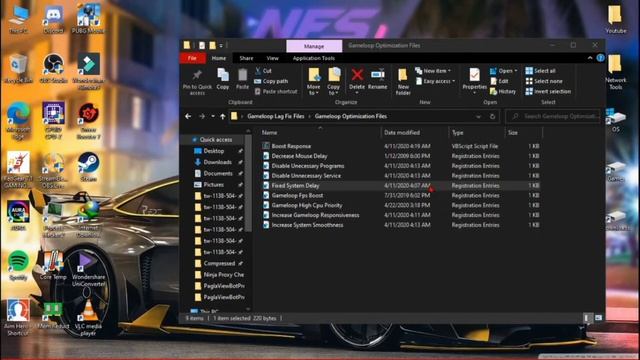This screenshot has width=640, height=360.
Task: Go back with the left arrow button
Action: pyautogui.click(x=188, y=116)
